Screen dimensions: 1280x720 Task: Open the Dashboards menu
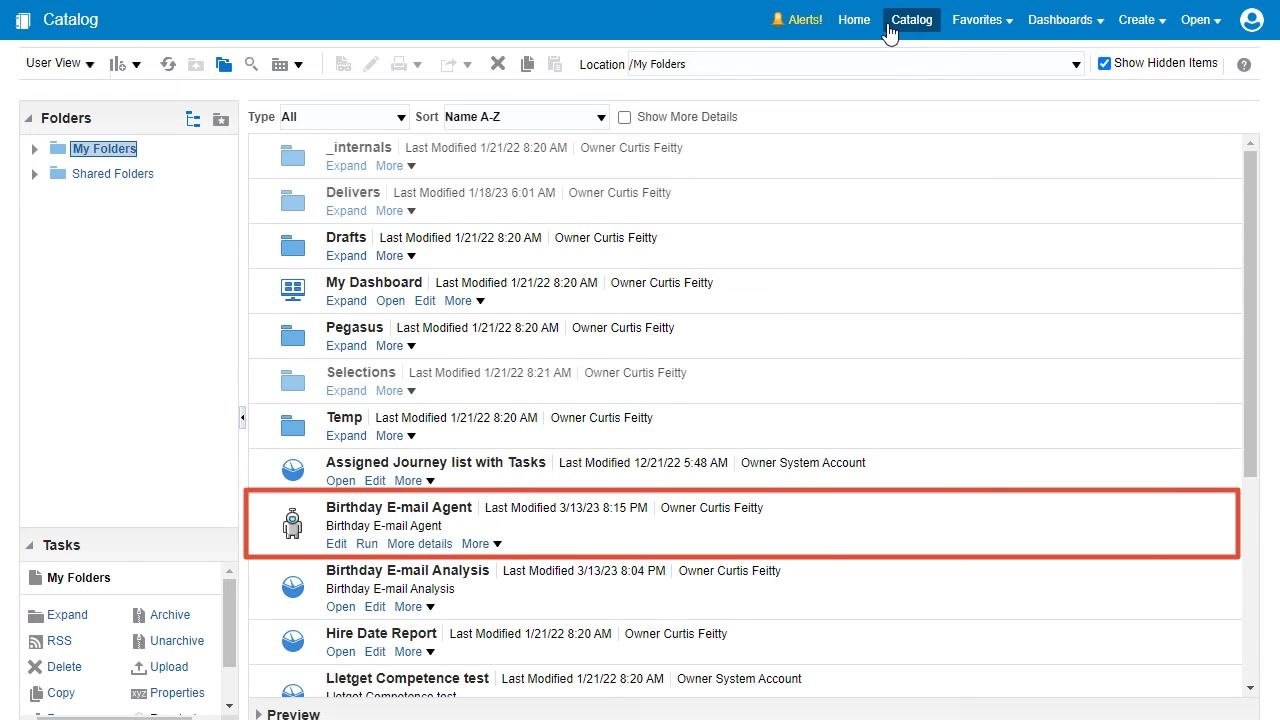[x=1066, y=19]
